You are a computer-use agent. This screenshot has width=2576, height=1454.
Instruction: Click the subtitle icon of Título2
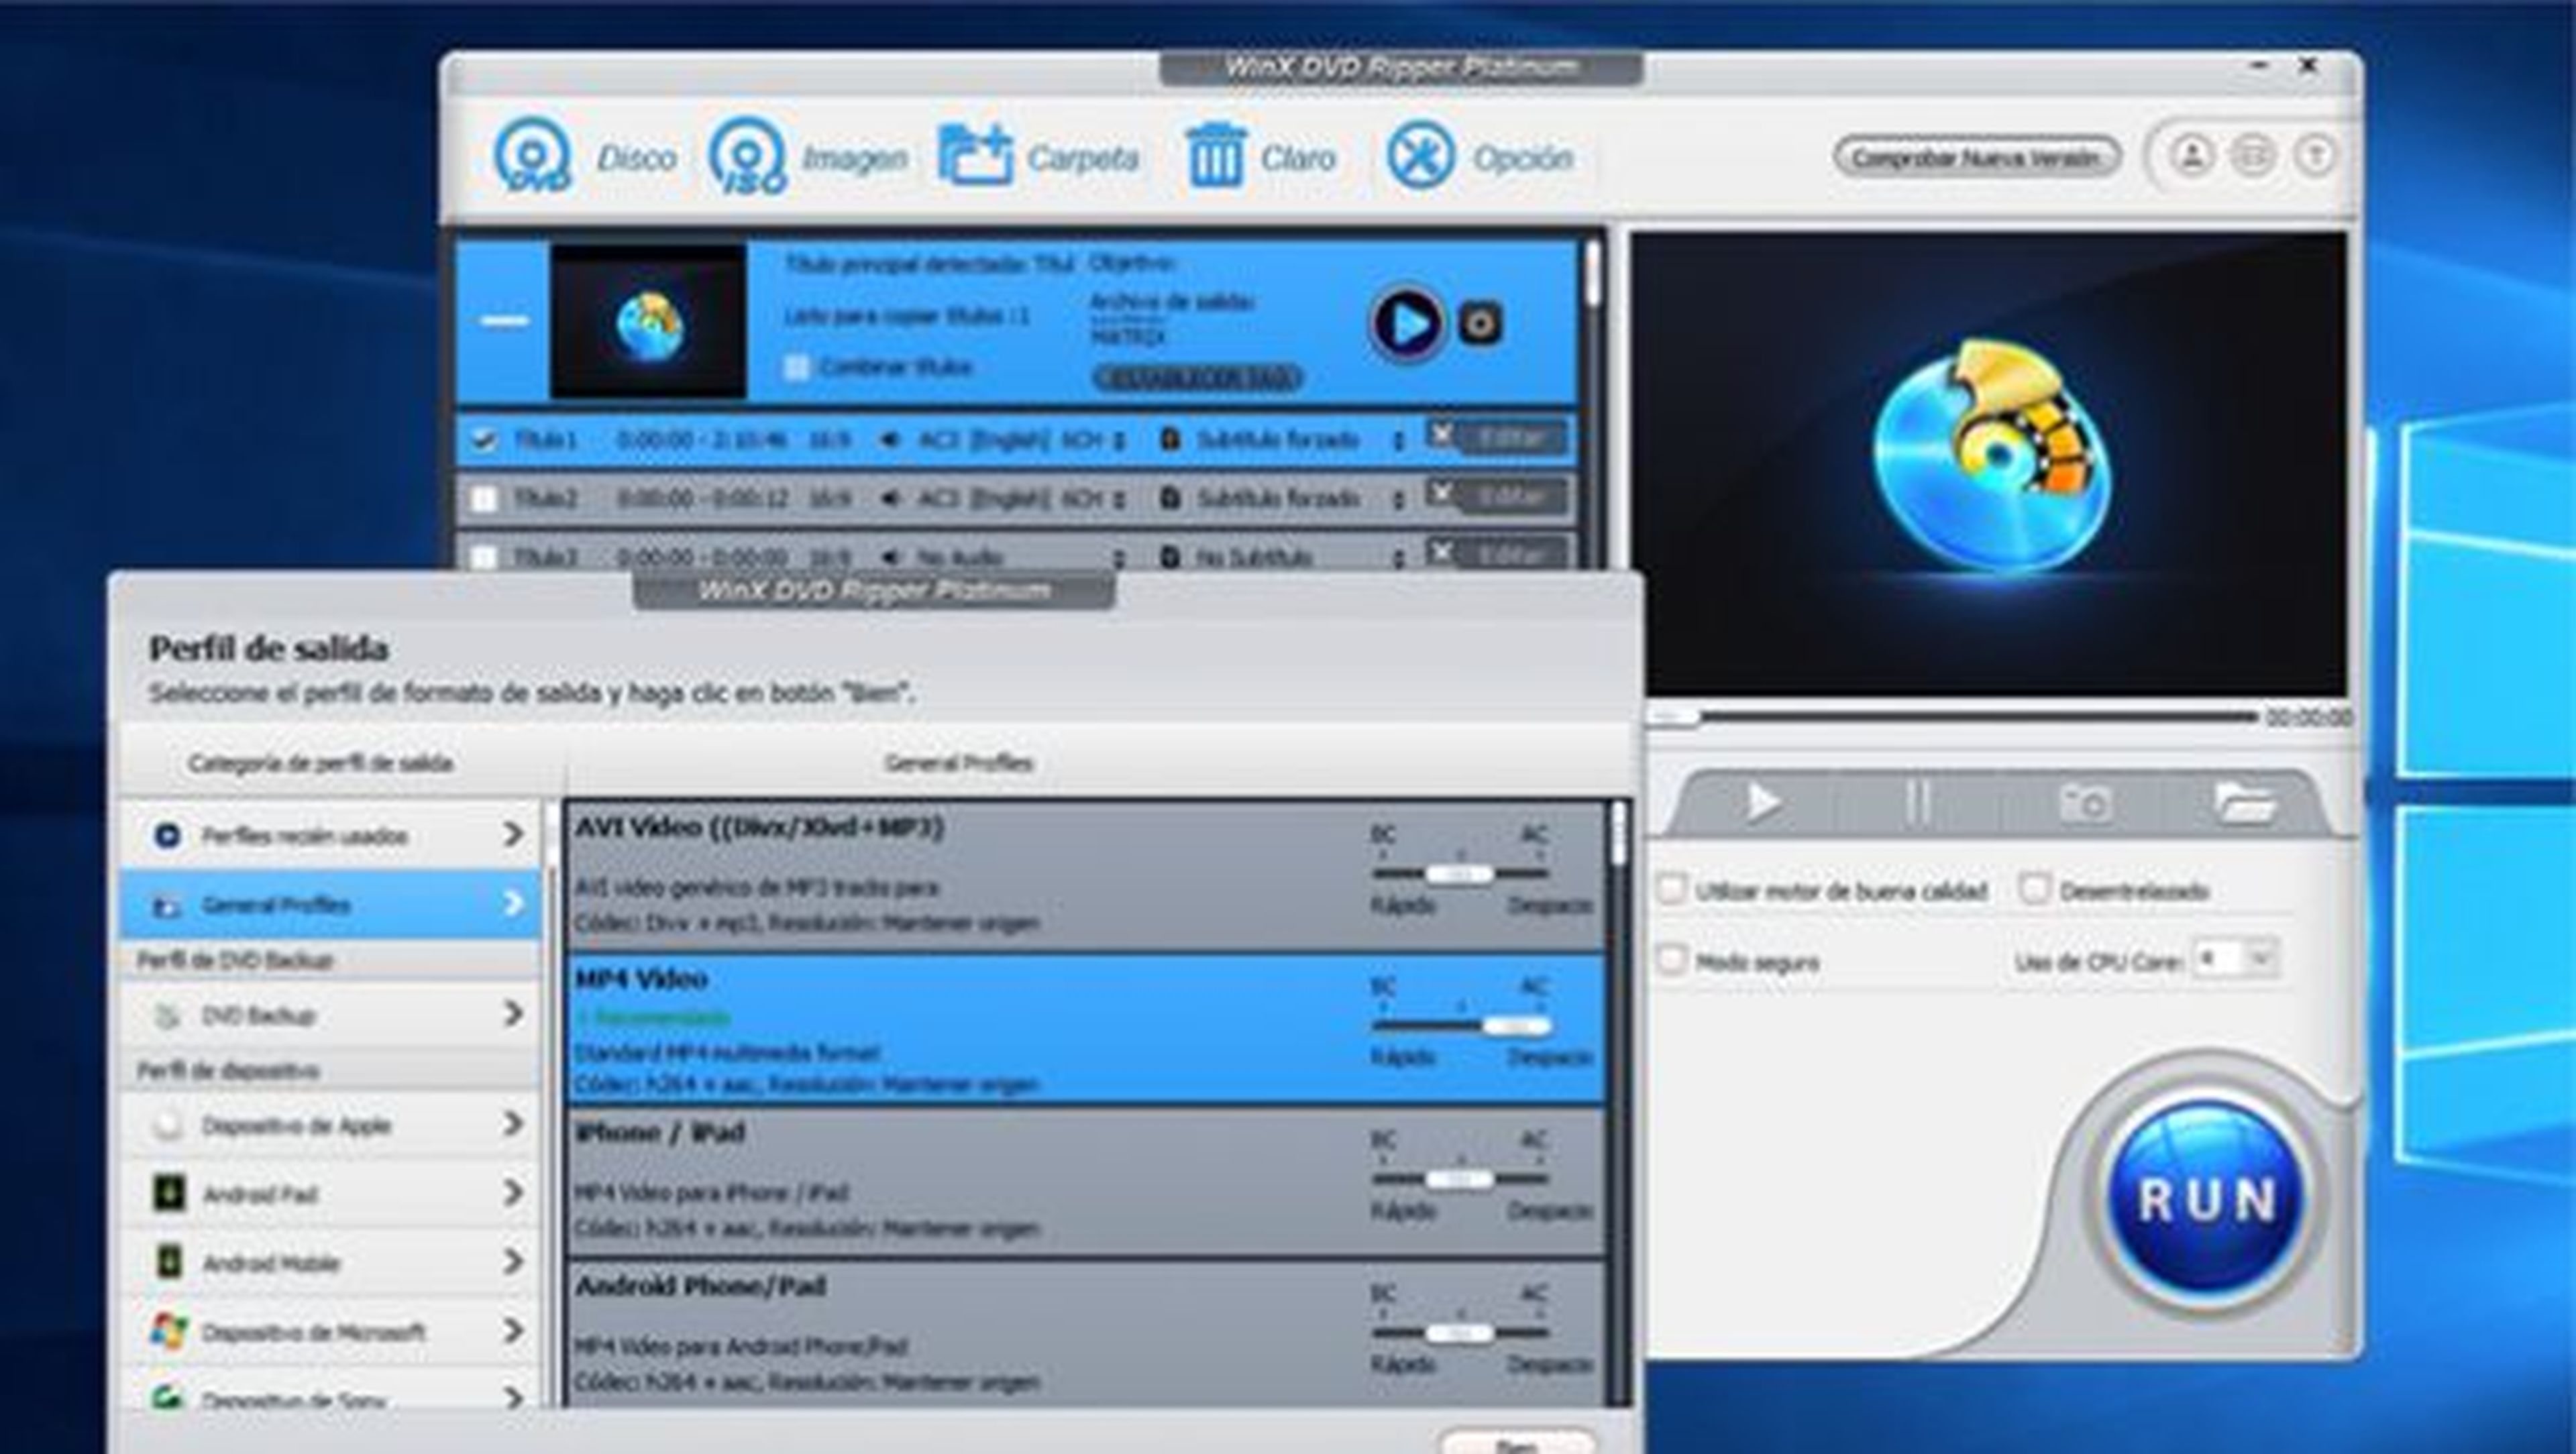(x=1169, y=497)
